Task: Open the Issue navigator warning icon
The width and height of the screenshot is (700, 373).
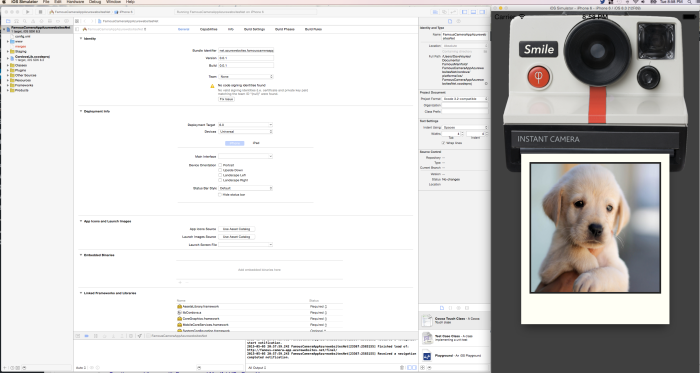Action: pos(33,21)
